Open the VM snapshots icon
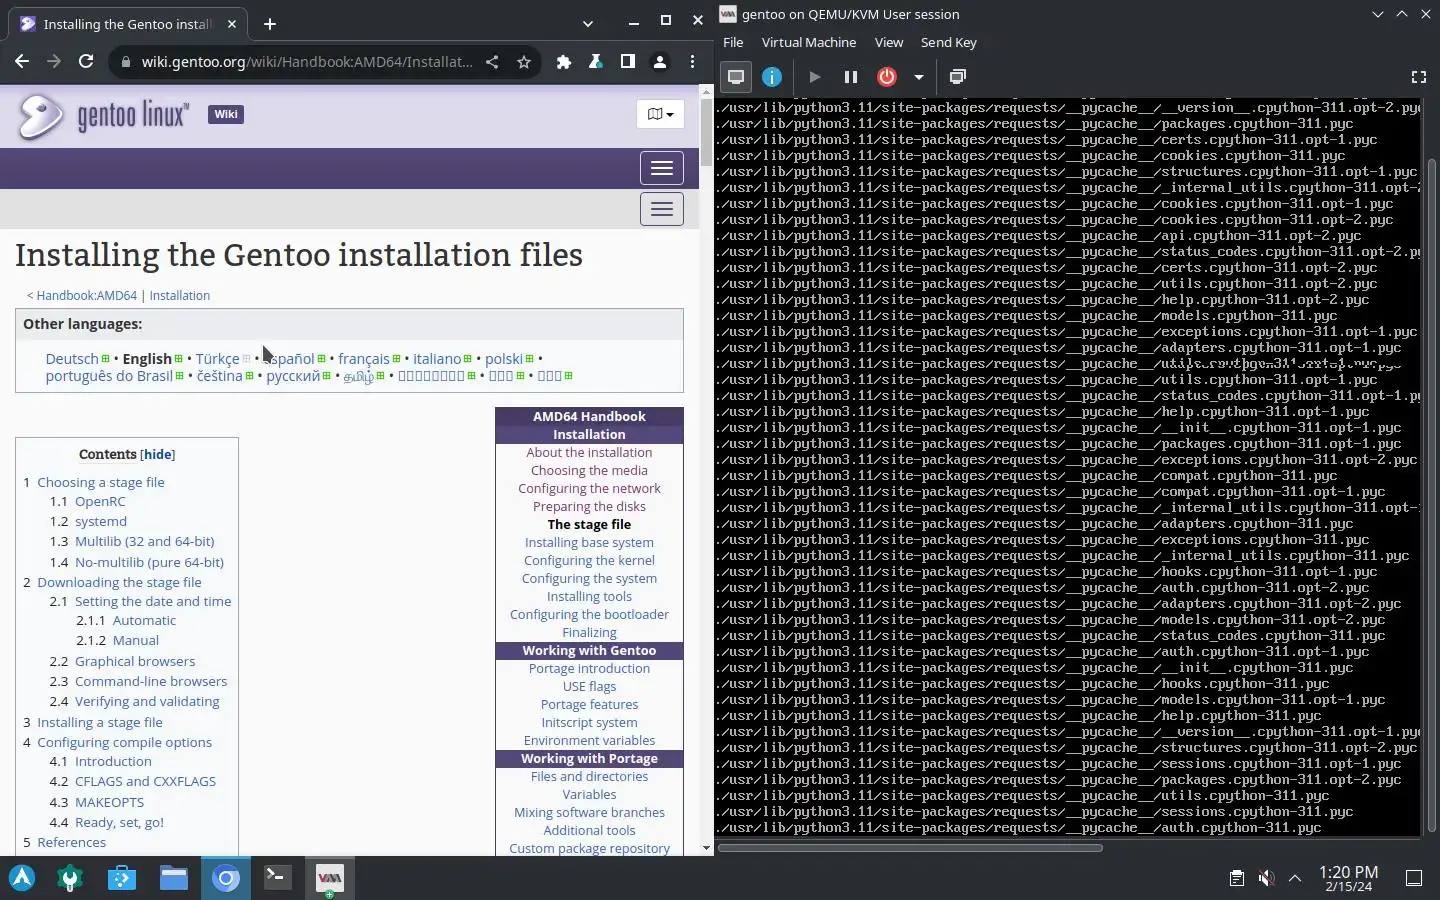 click(957, 77)
